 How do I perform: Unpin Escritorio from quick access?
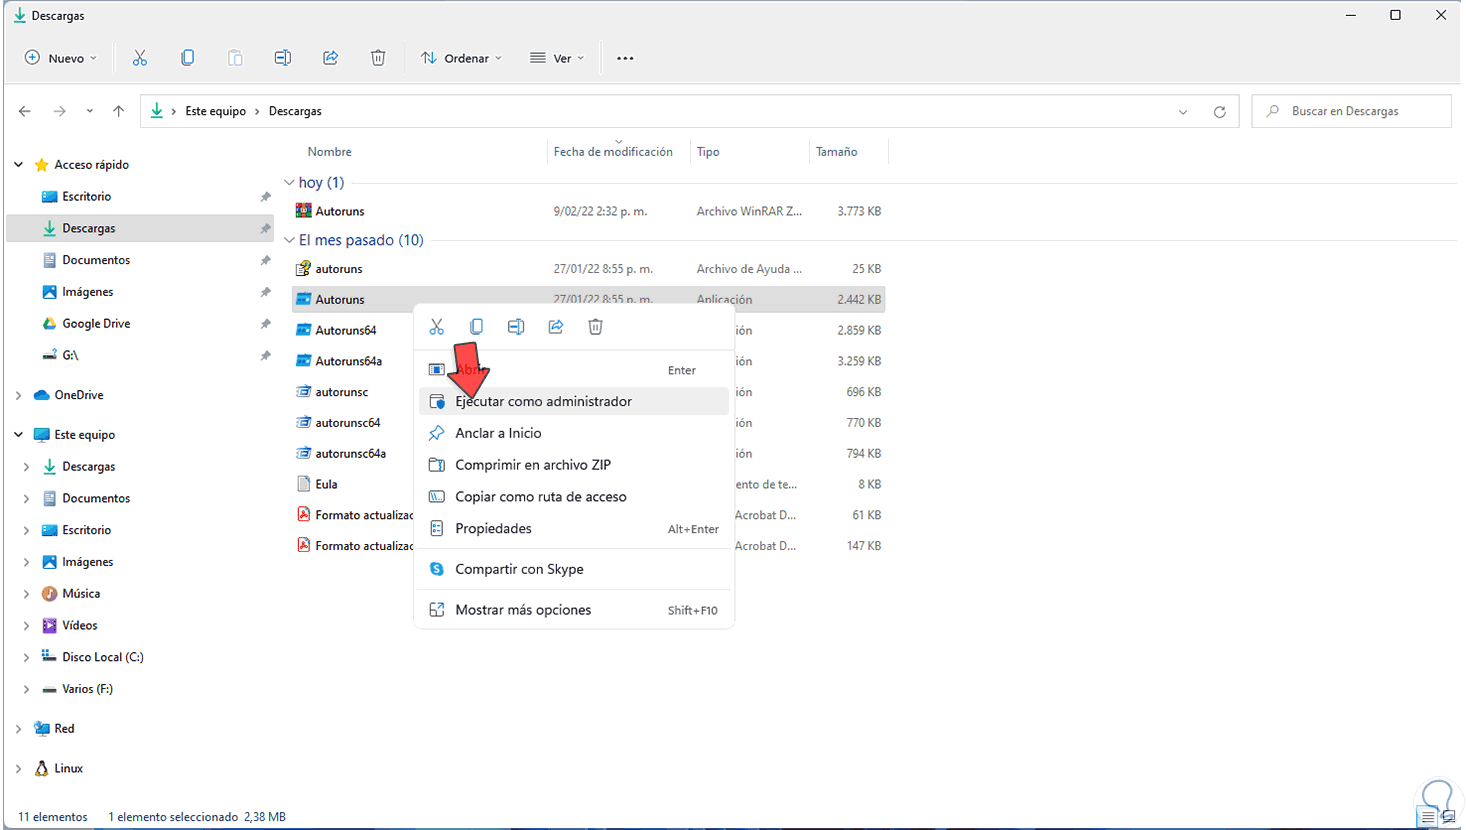coord(265,197)
